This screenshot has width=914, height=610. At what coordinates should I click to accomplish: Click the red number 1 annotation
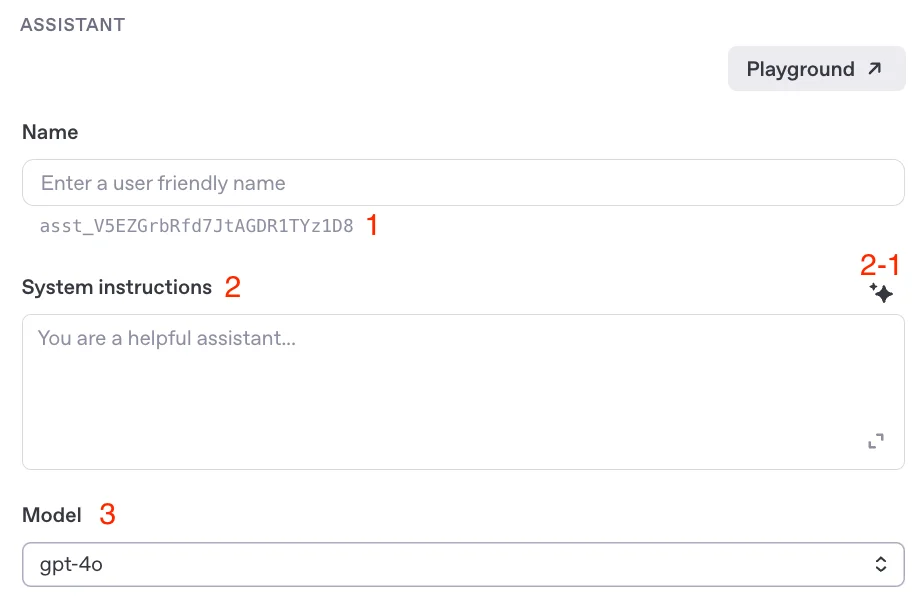(x=372, y=225)
